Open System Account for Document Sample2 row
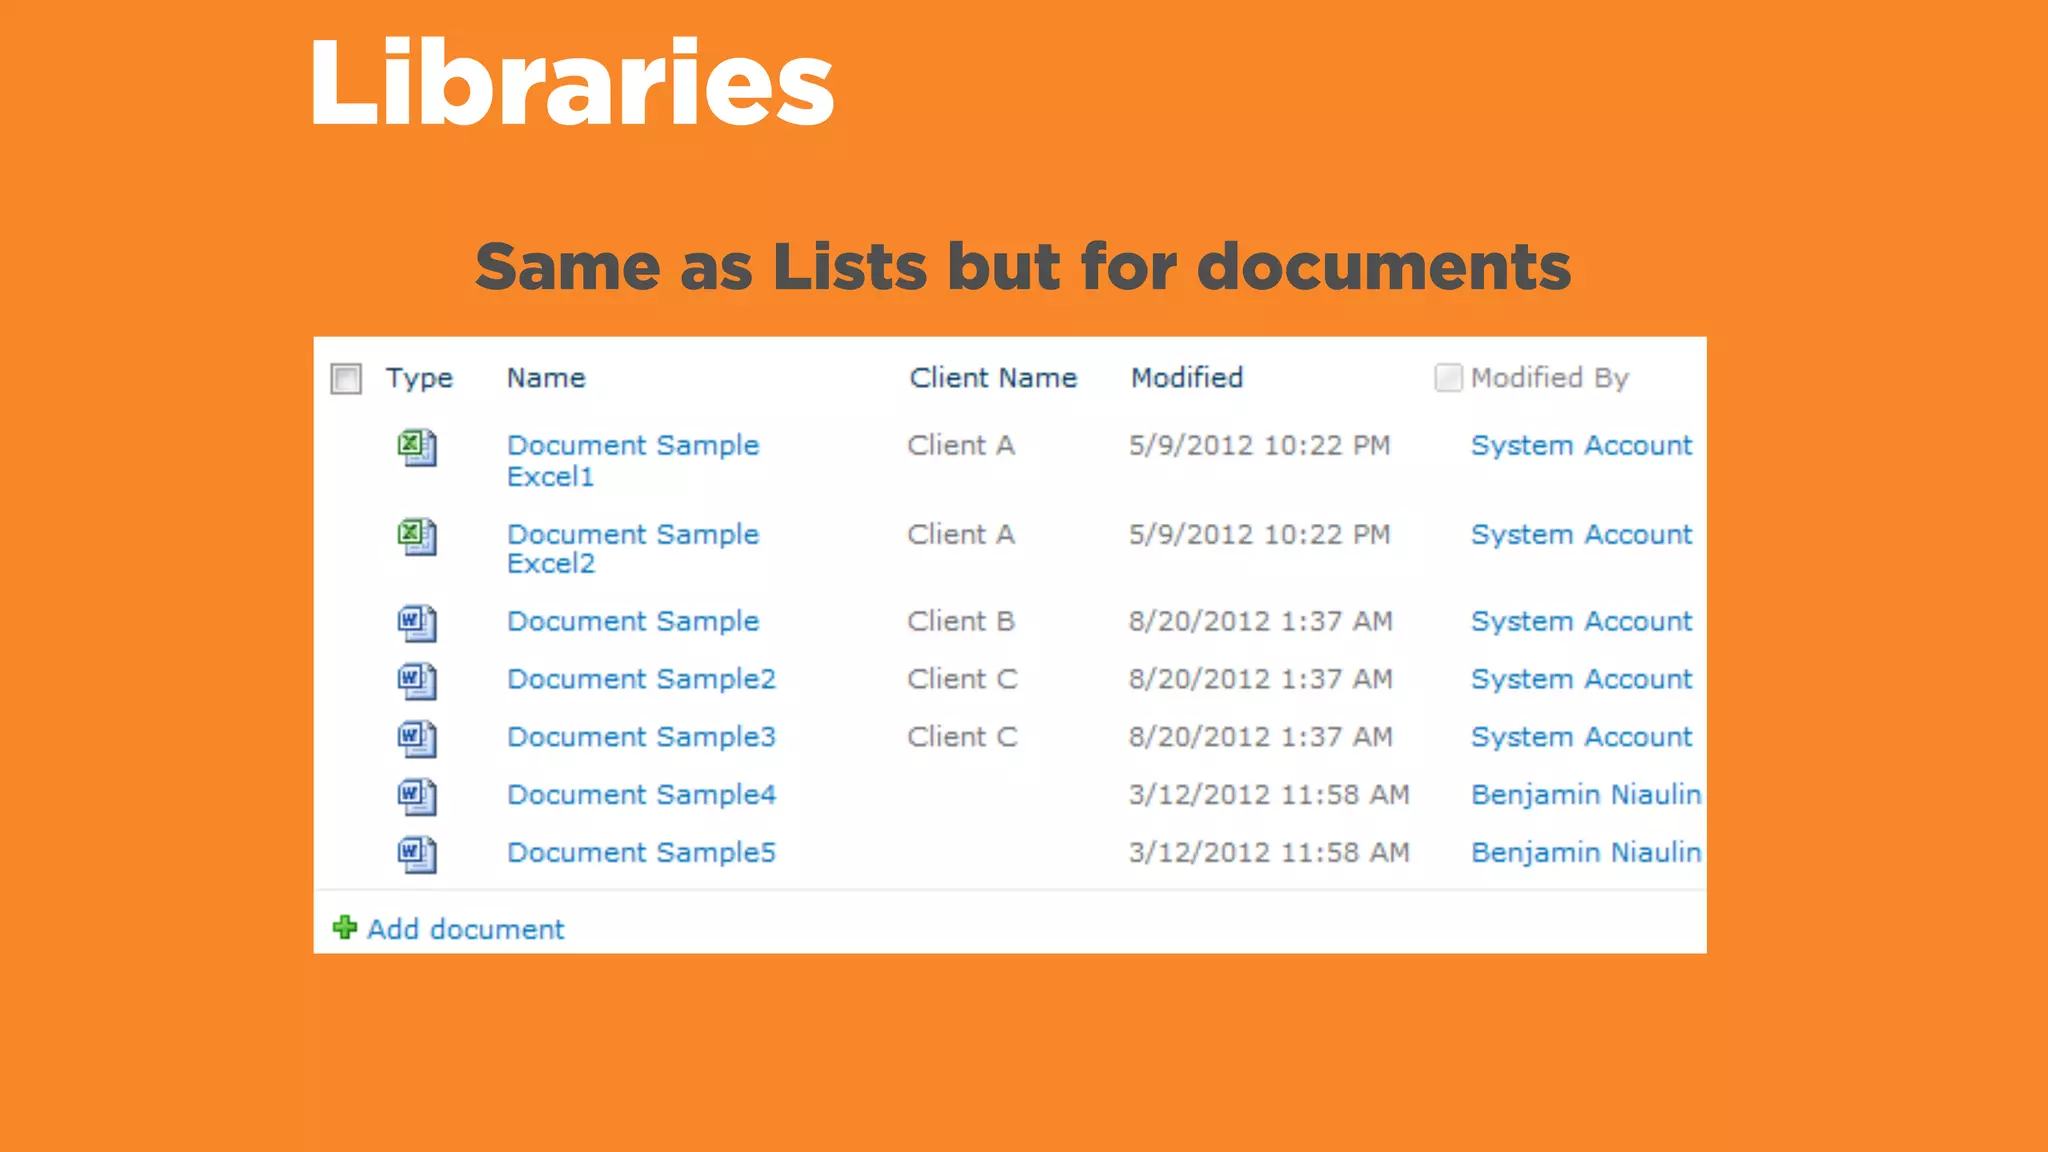Viewport: 2048px width, 1152px height. pyautogui.click(x=1582, y=680)
